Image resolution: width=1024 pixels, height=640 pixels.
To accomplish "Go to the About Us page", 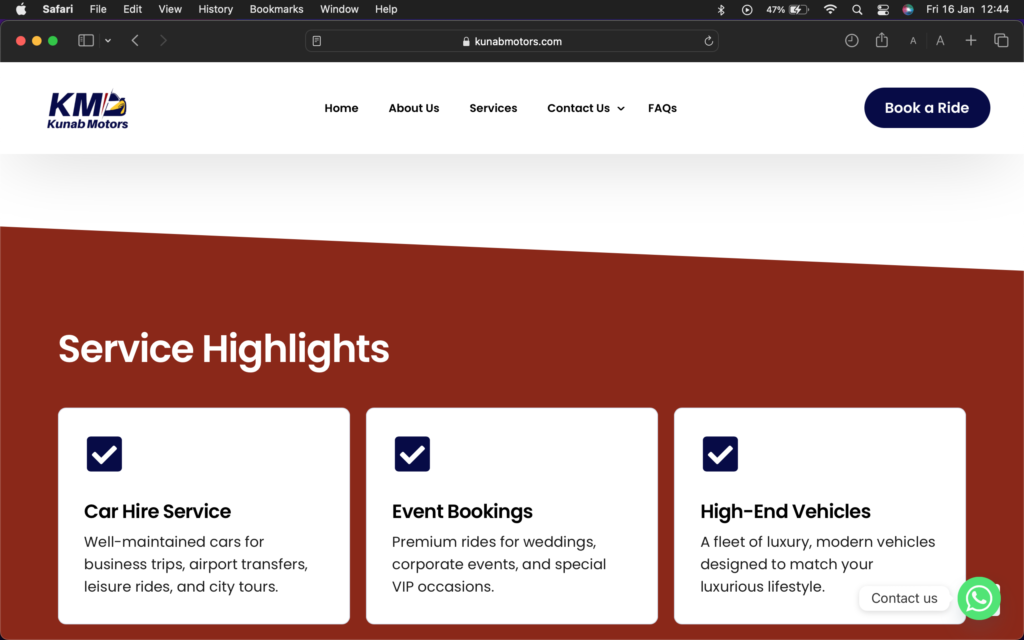I will click(413, 108).
